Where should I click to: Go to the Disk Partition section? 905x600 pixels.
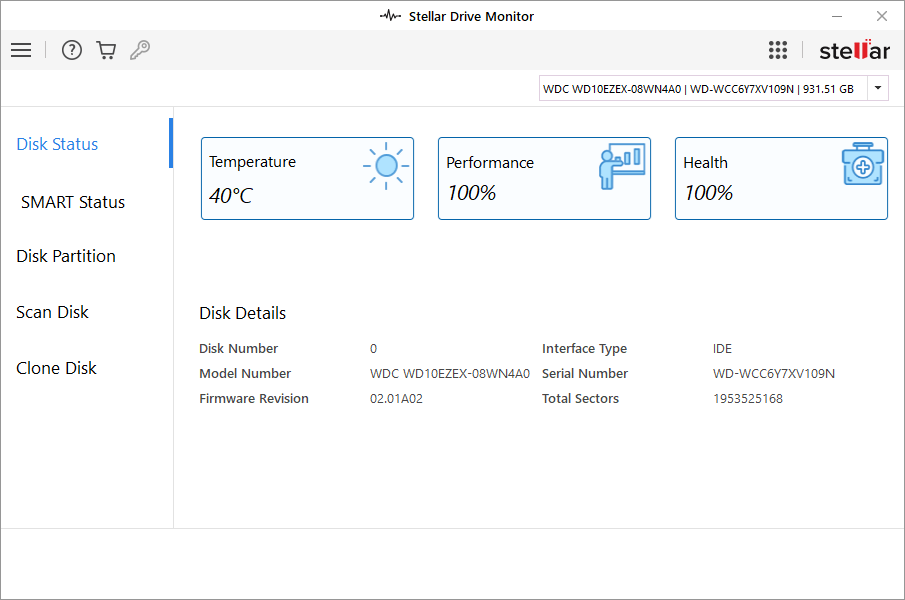click(66, 256)
